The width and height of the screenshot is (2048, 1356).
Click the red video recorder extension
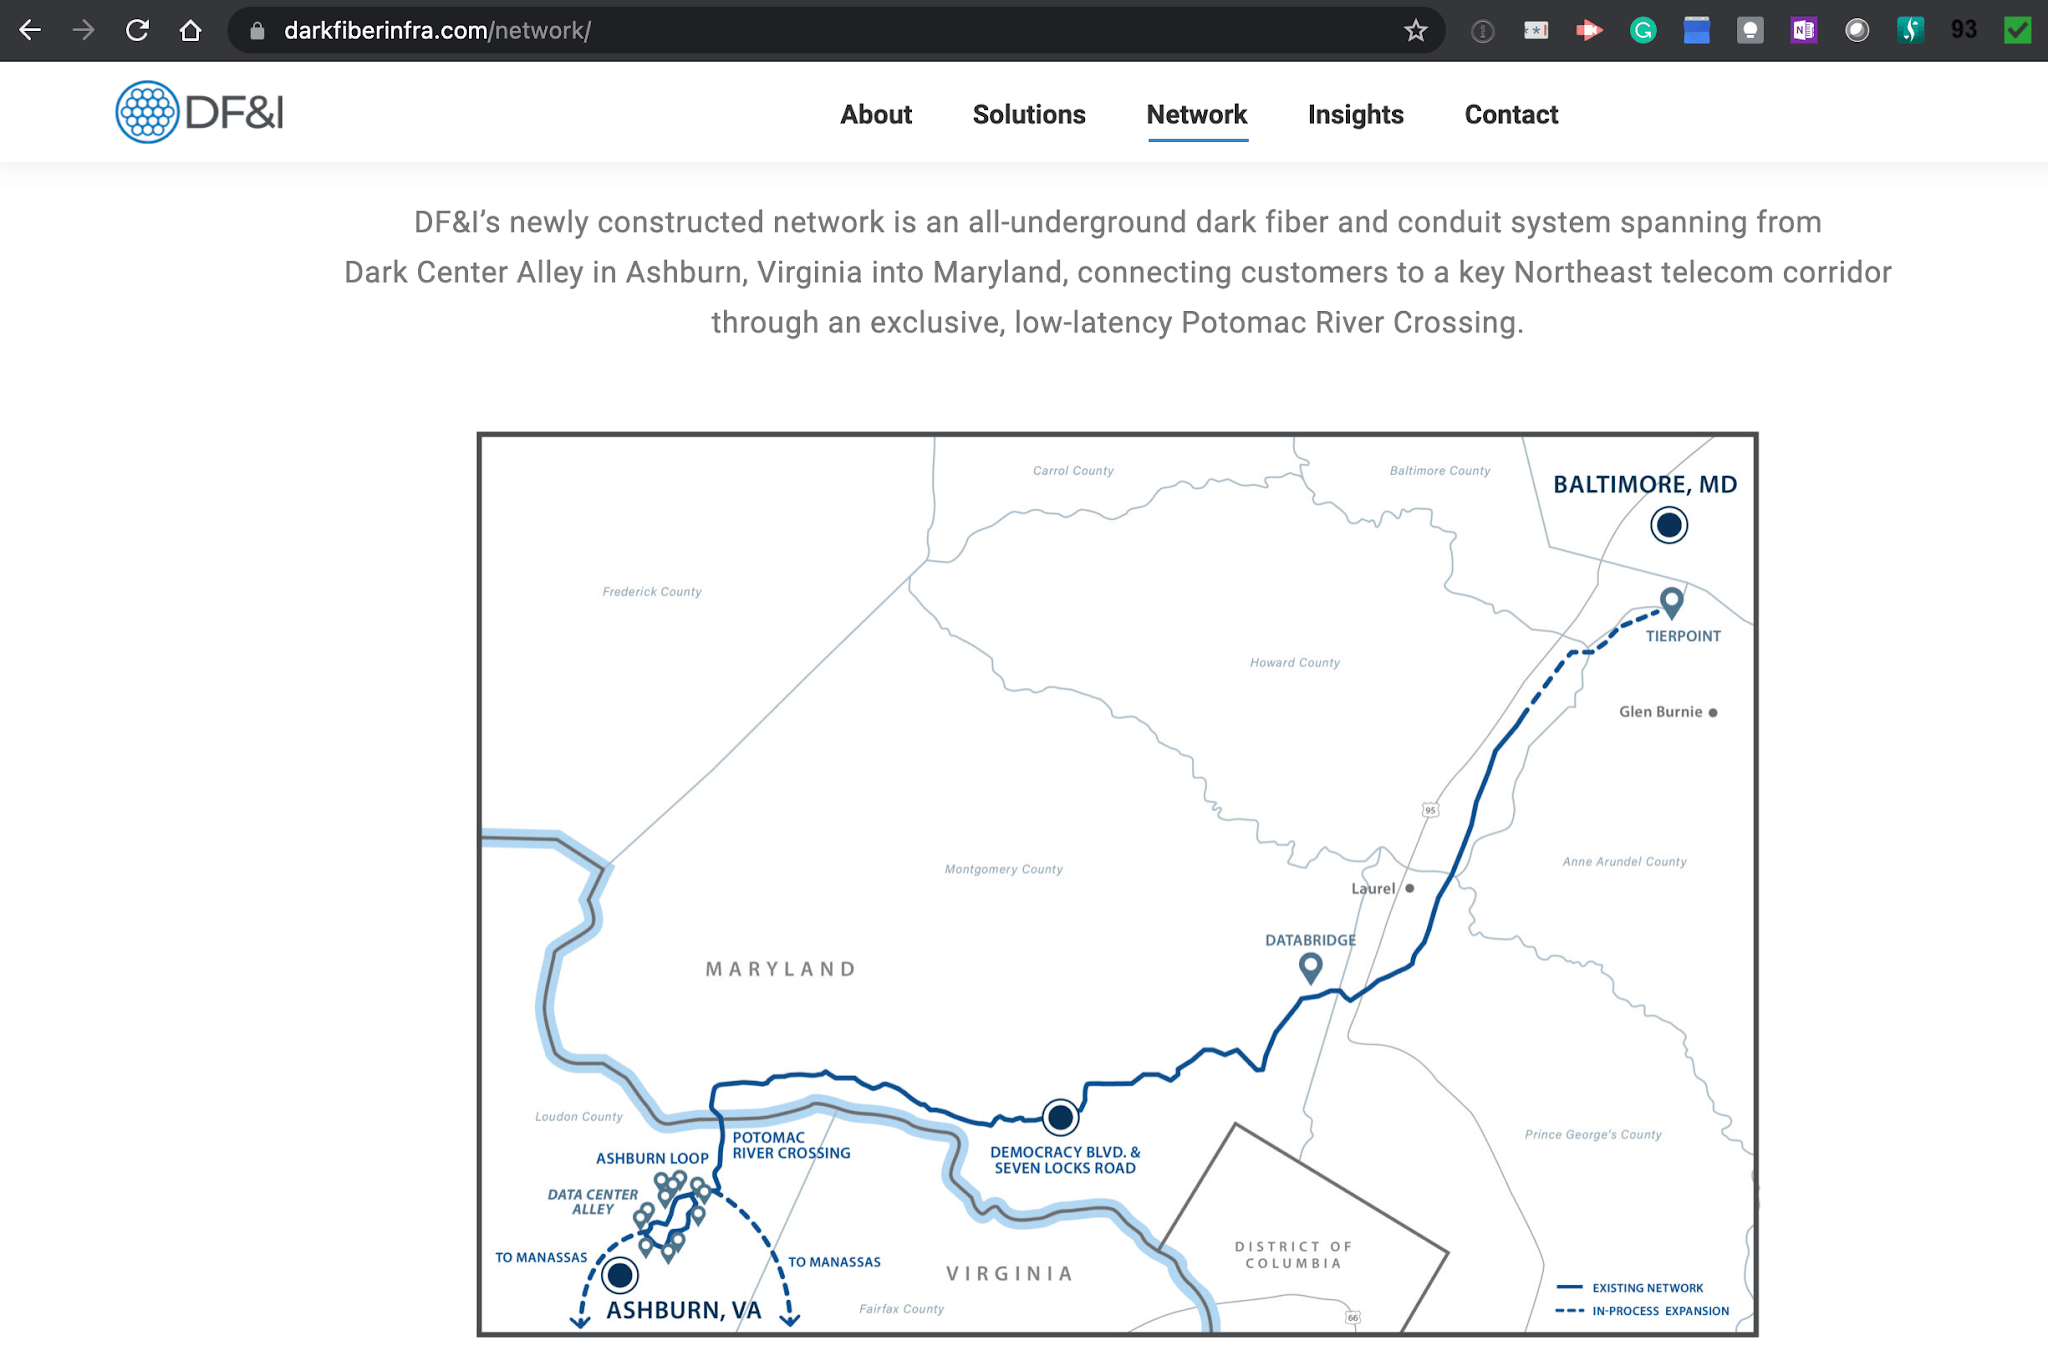coord(1589,31)
